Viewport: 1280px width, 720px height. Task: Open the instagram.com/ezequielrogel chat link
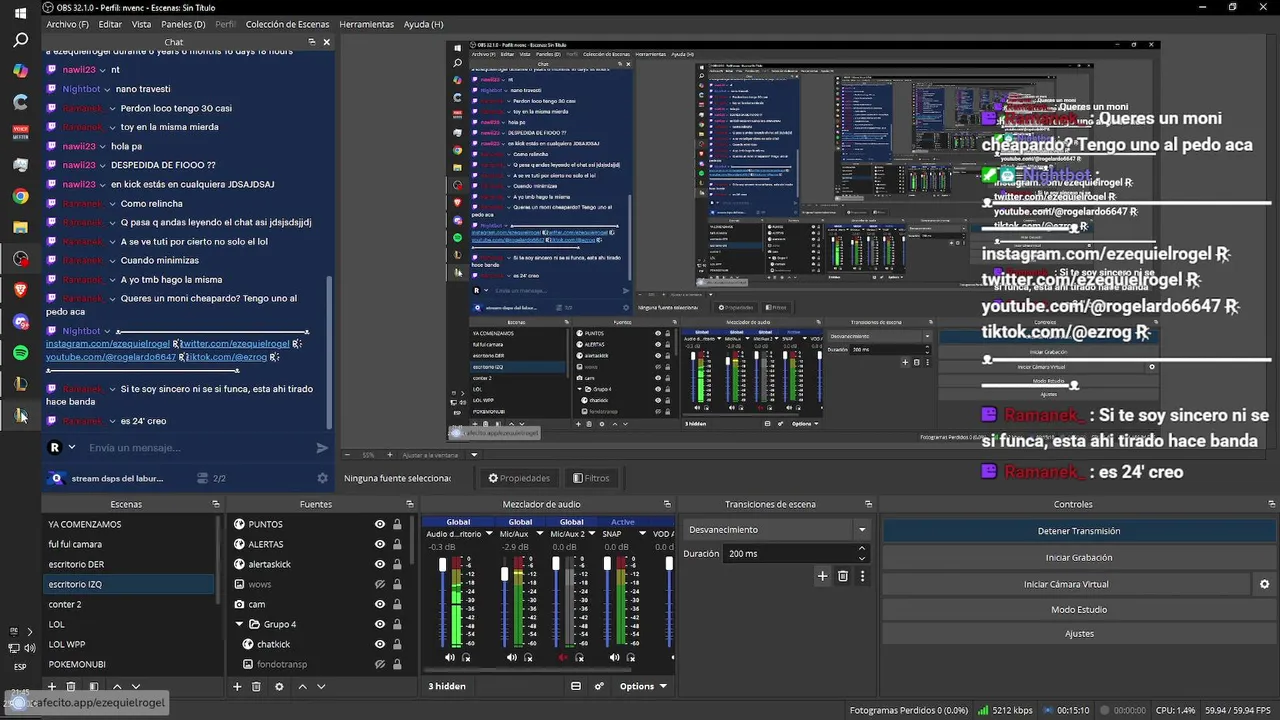[108, 344]
